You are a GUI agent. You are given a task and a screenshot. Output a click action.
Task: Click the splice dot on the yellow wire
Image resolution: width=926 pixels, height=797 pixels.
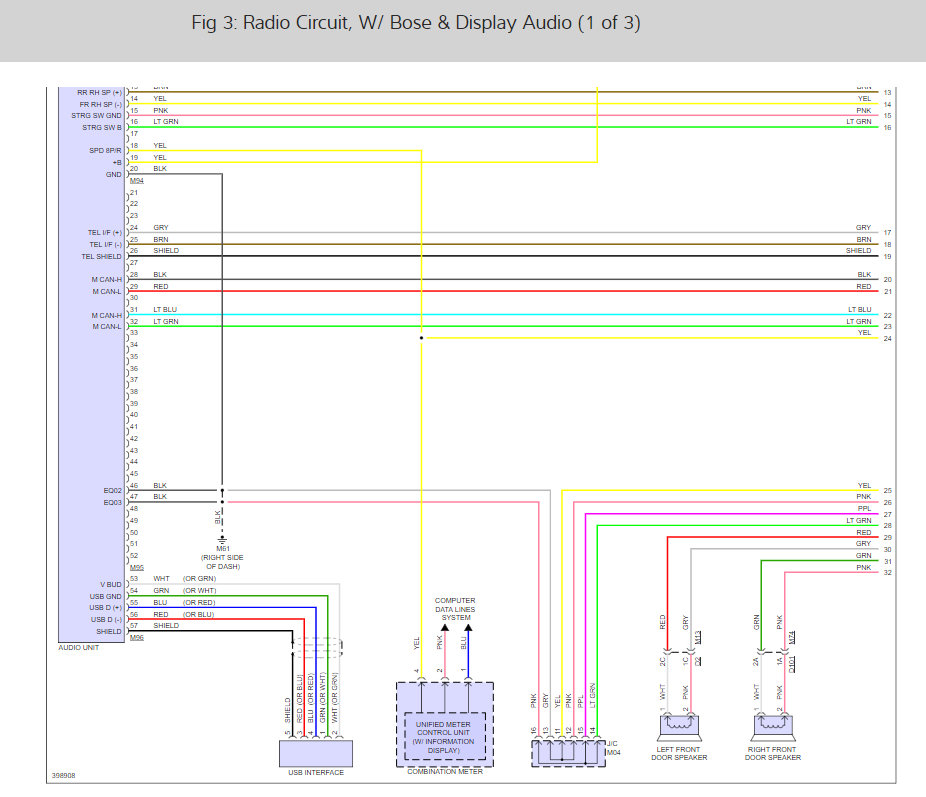(421, 338)
